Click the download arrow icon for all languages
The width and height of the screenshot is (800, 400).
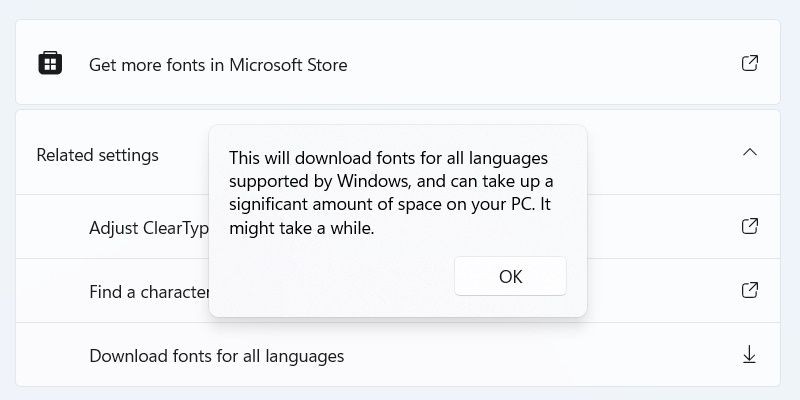pos(749,355)
